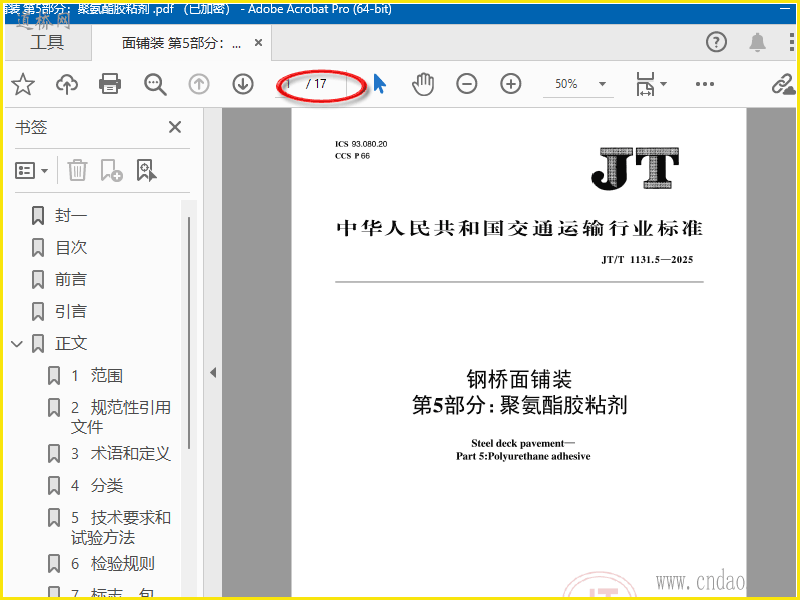Open the find text magnifier tool
This screenshot has width=800, height=600.
(155, 84)
